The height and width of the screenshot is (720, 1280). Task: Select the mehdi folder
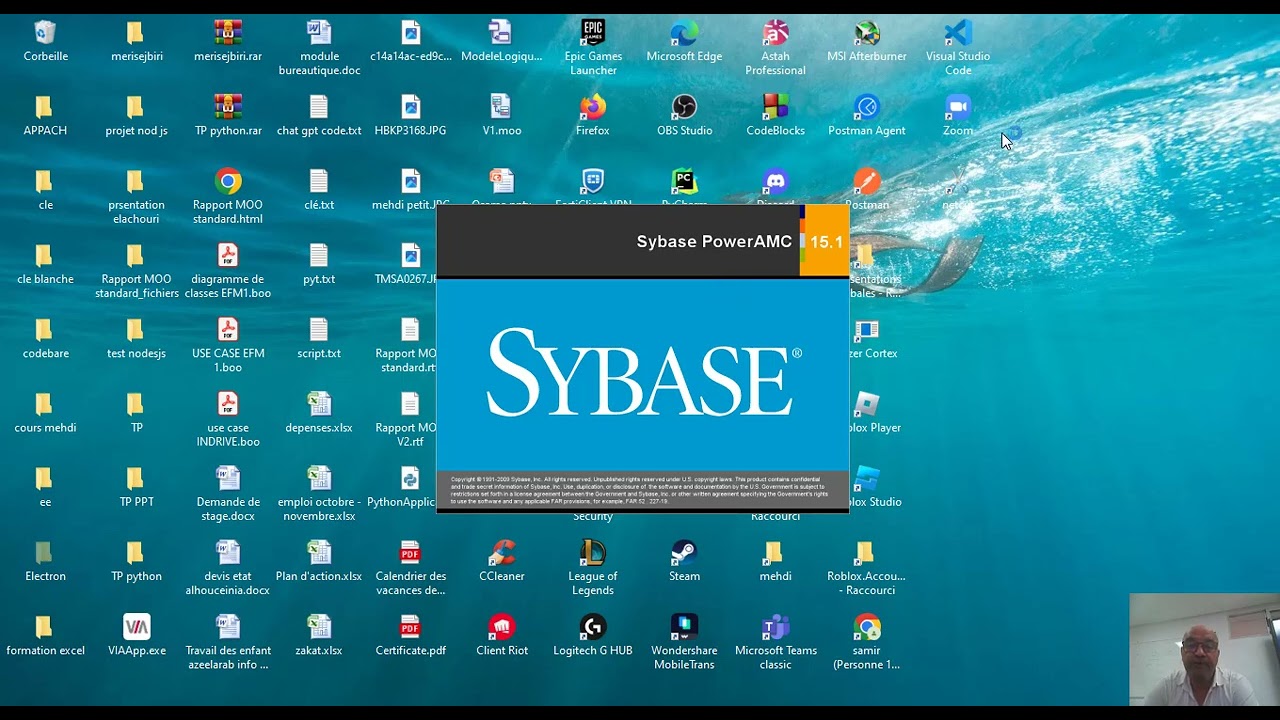[x=775, y=561]
